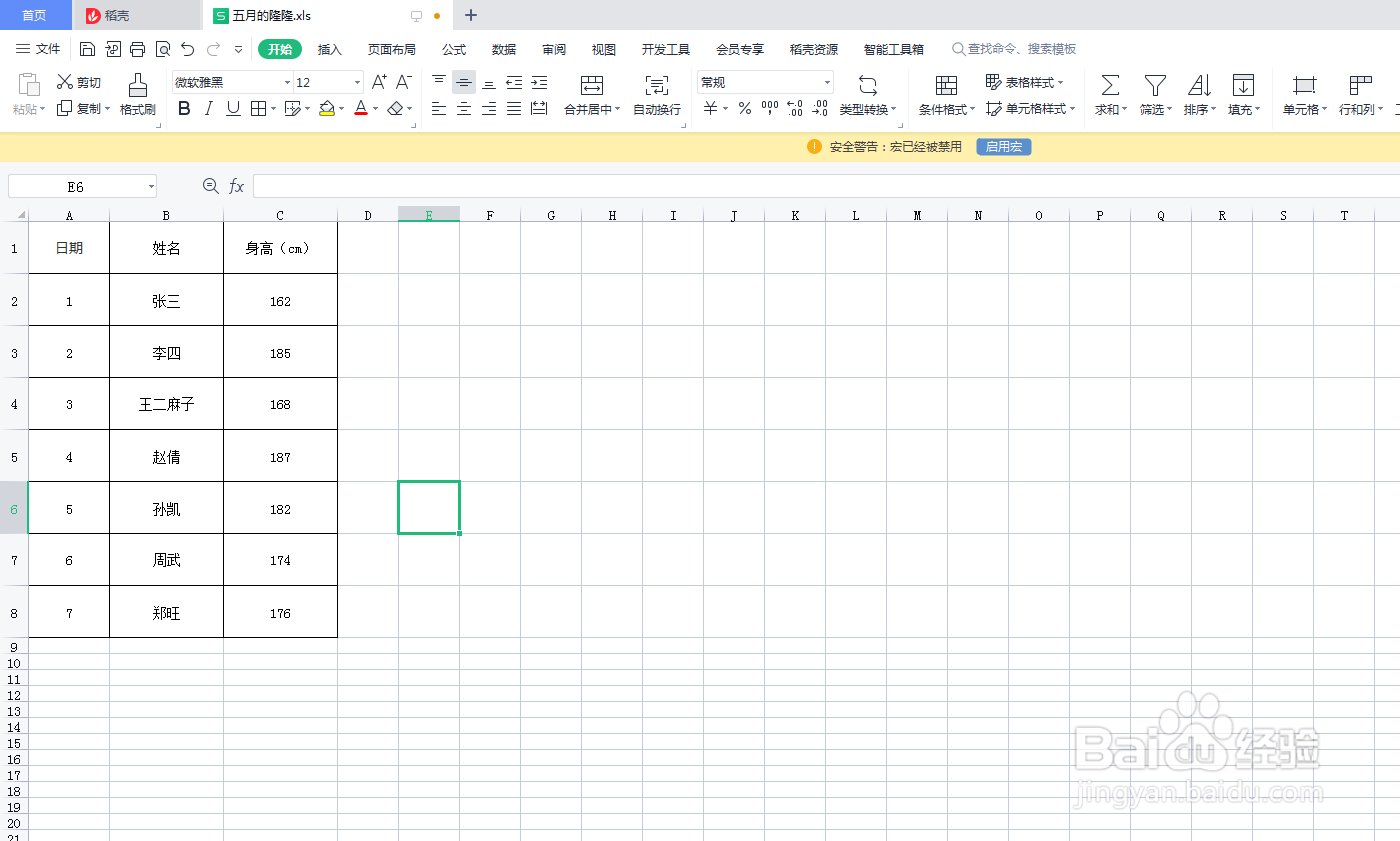The height and width of the screenshot is (841, 1400).
Task: Toggle underline formatting
Action: 232,108
